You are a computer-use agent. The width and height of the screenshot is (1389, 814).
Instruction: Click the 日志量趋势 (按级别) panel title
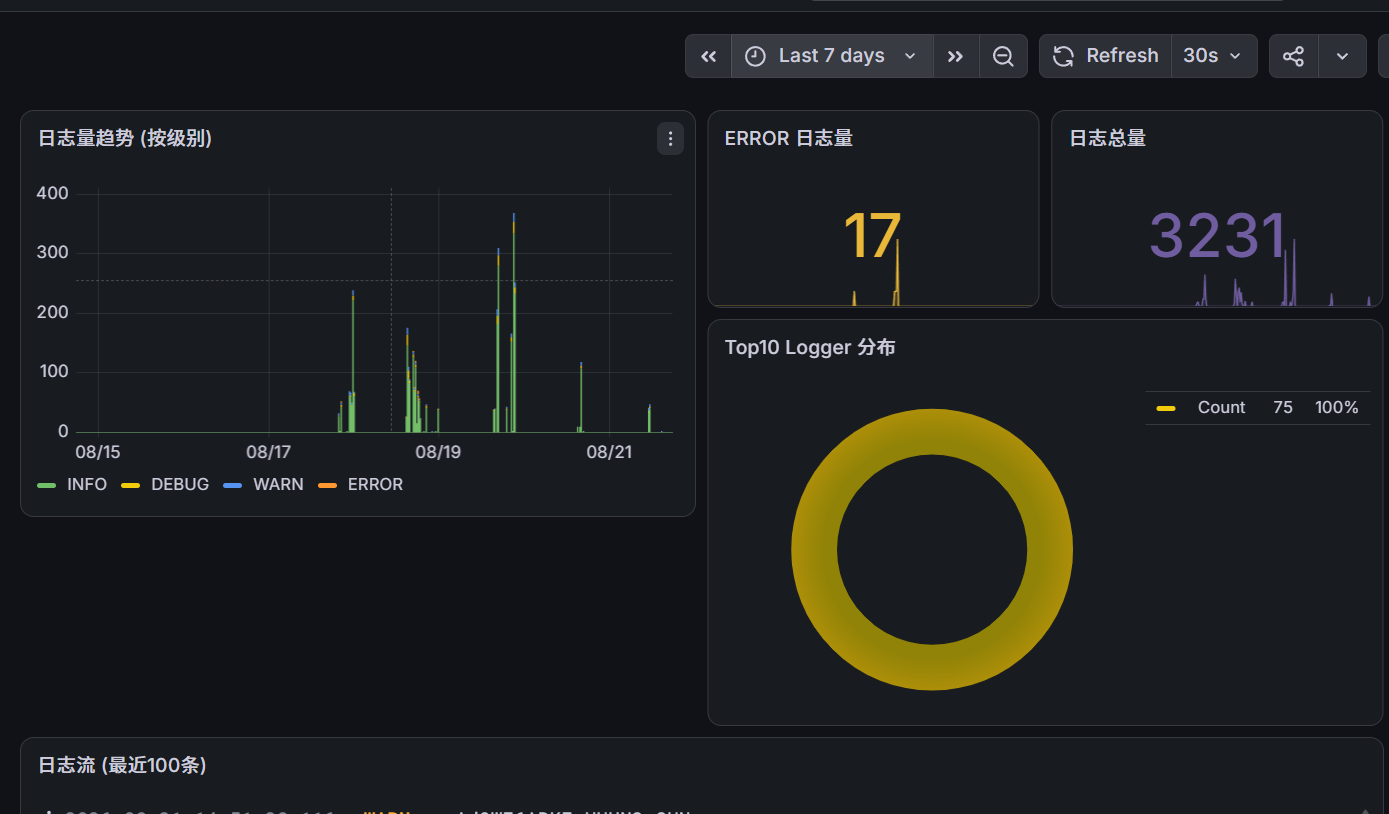click(x=125, y=138)
